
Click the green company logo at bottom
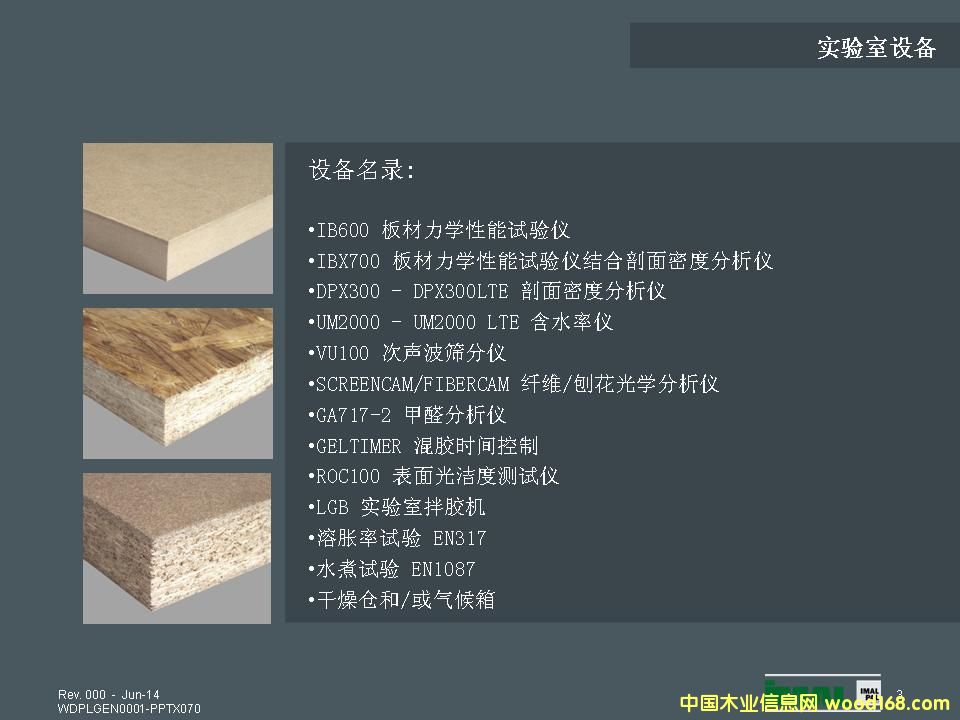808,690
